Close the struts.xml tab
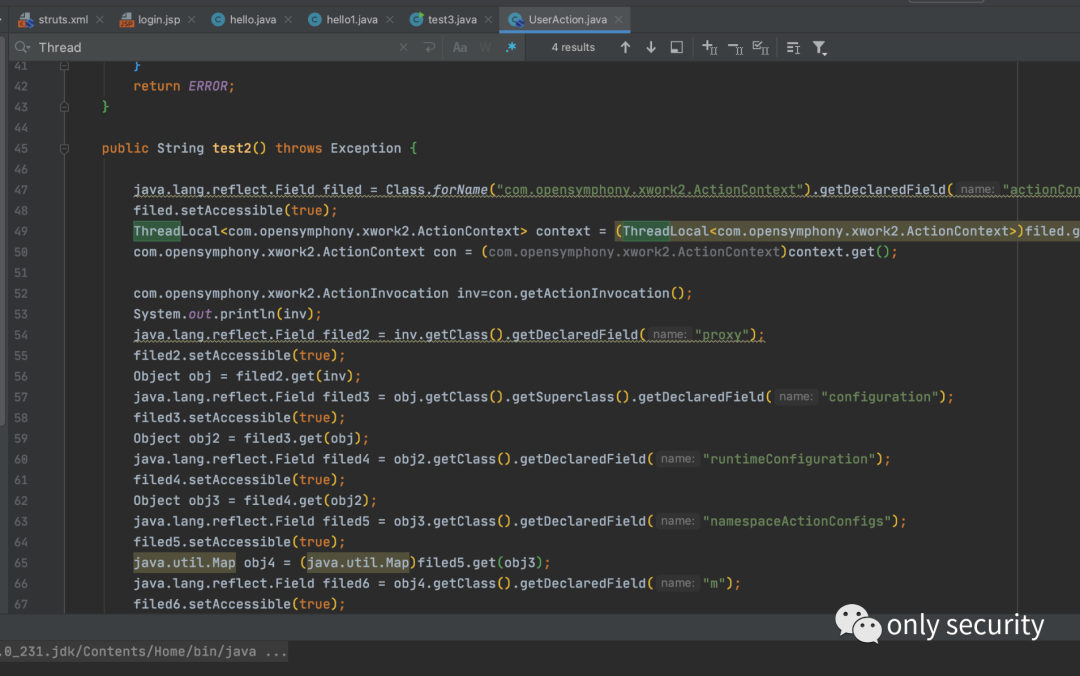The width and height of the screenshot is (1080, 676). 100,19
